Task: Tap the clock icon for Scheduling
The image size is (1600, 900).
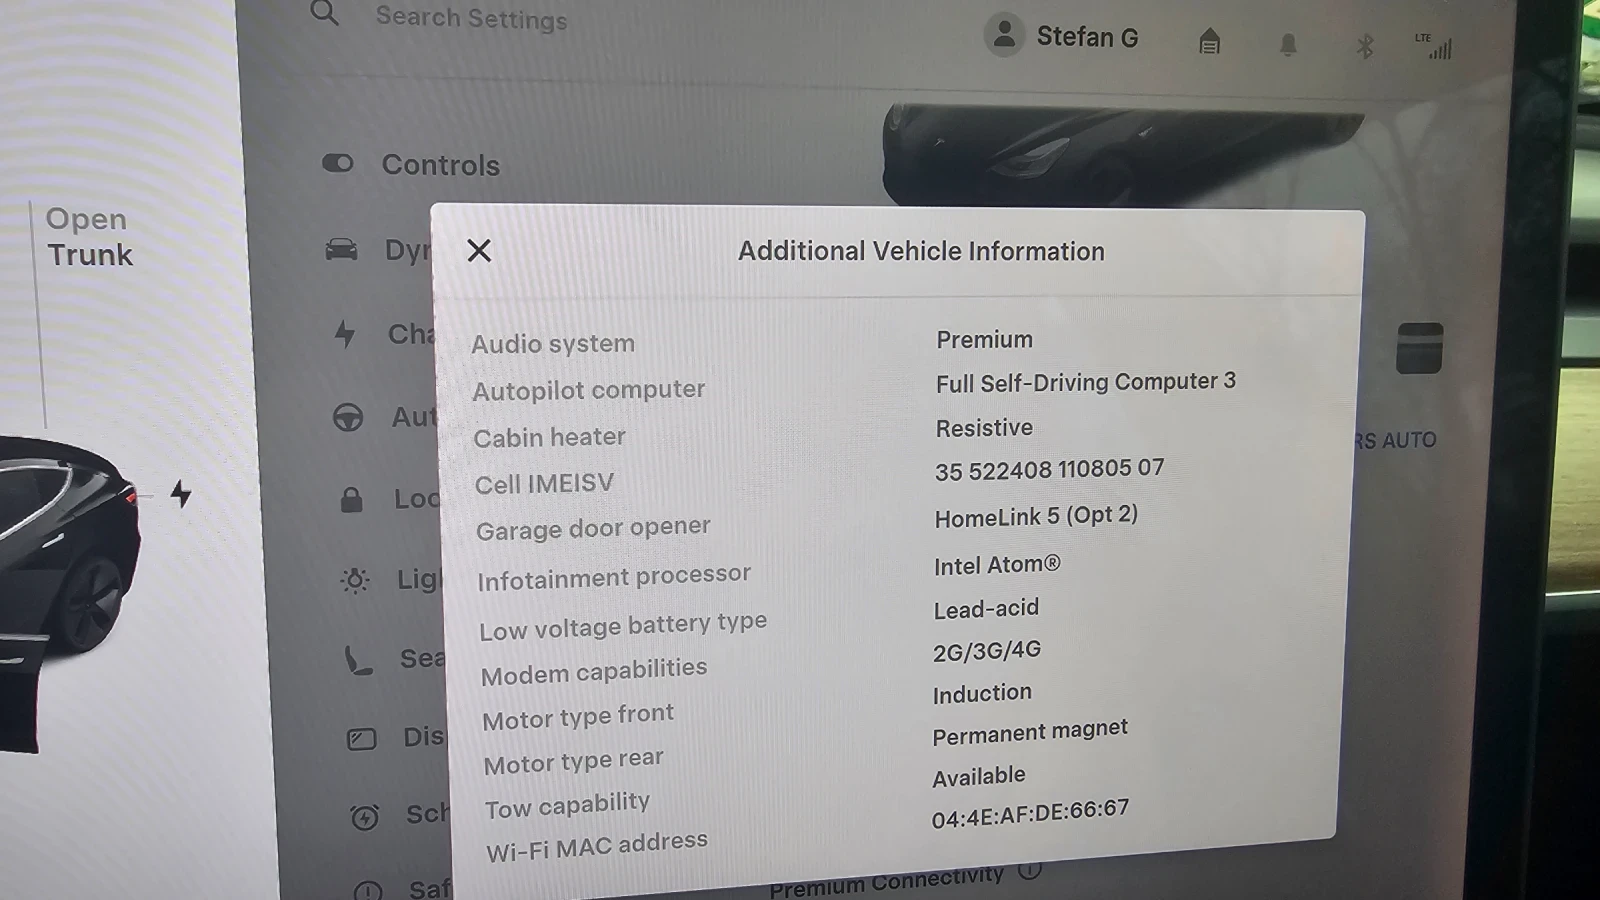Action: [x=366, y=815]
